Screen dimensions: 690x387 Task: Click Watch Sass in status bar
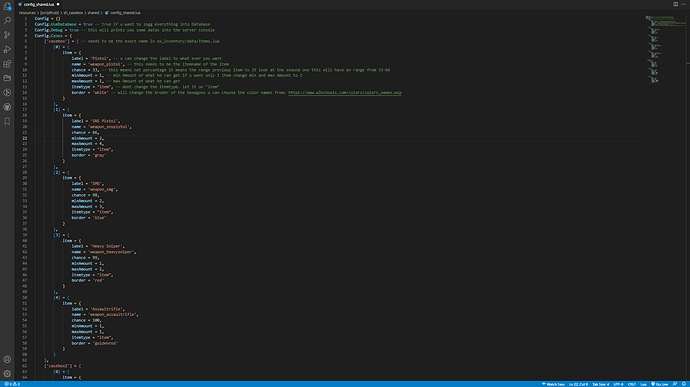553,384
